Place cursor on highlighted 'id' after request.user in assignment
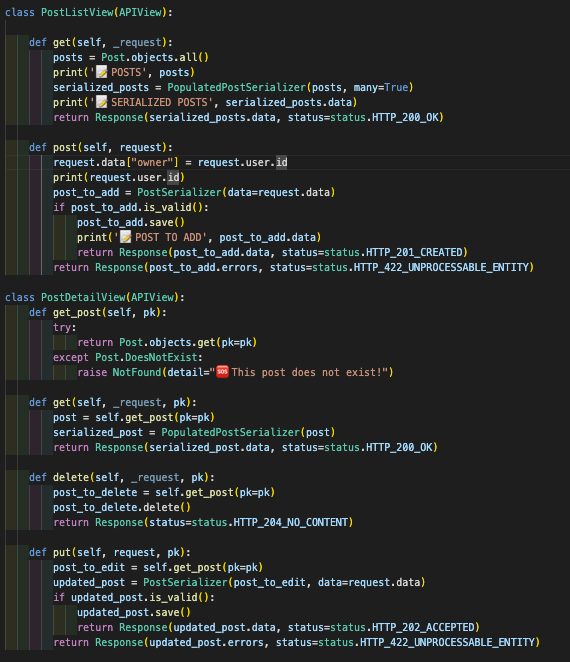This screenshot has height=662, width=570. coord(282,163)
